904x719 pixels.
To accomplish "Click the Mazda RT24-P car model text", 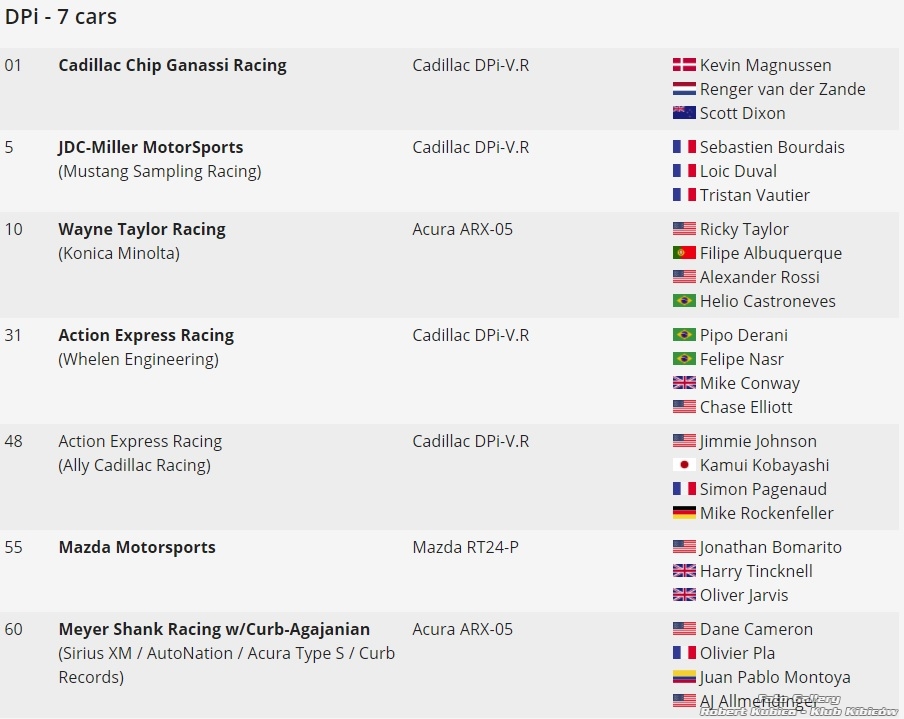I will [465, 547].
